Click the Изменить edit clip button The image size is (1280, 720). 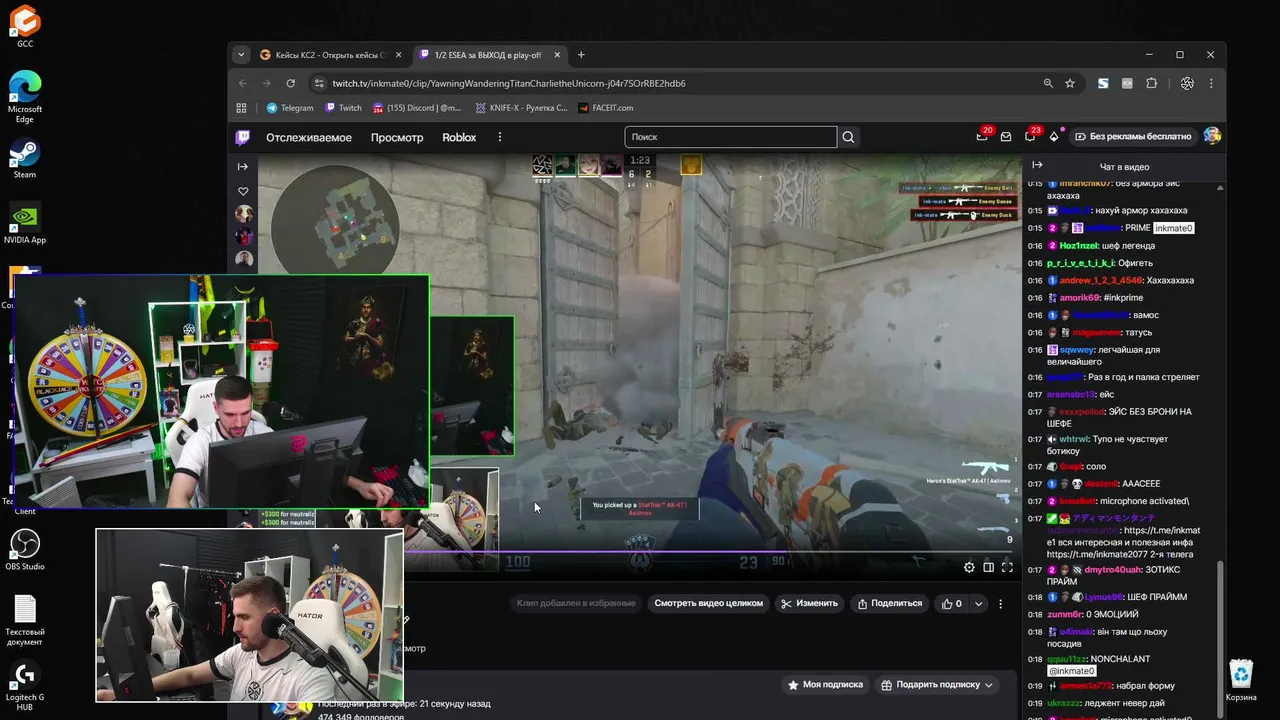pyautogui.click(x=809, y=603)
